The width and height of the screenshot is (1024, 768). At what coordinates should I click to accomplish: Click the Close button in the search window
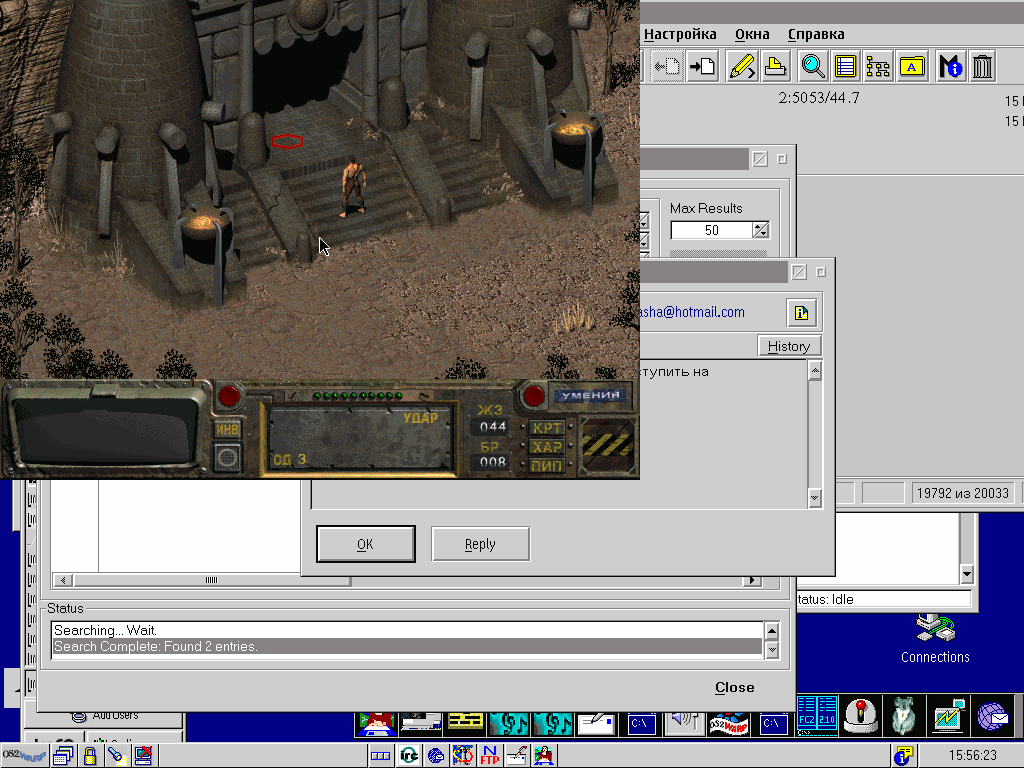coord(735,687)
